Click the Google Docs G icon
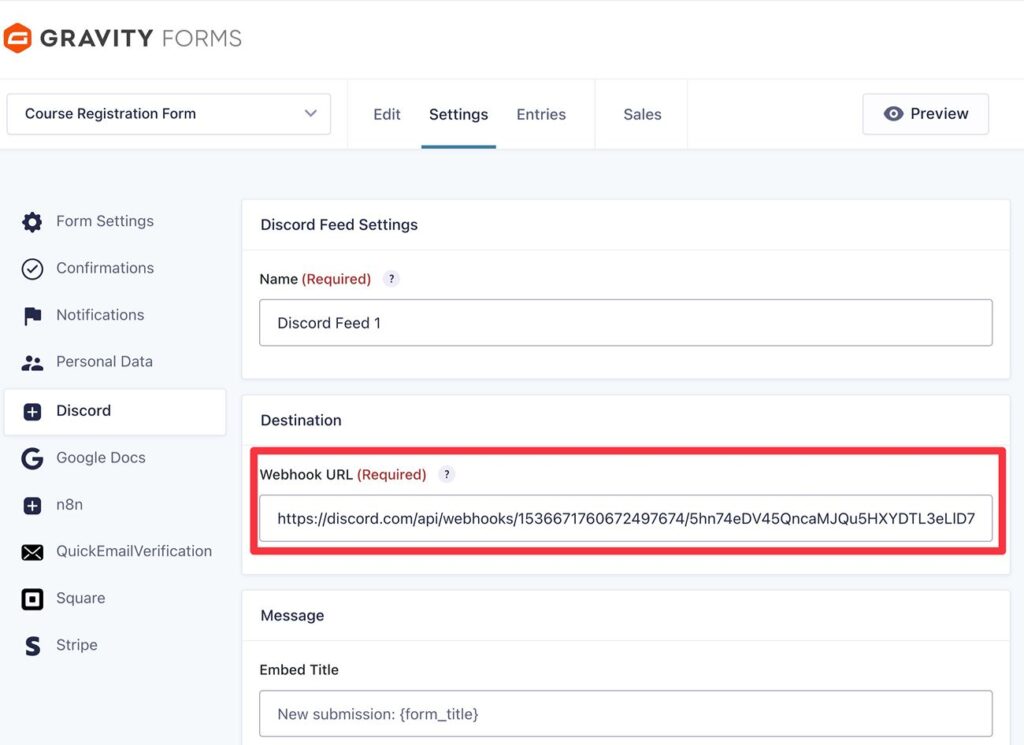 tap(32, 458)
